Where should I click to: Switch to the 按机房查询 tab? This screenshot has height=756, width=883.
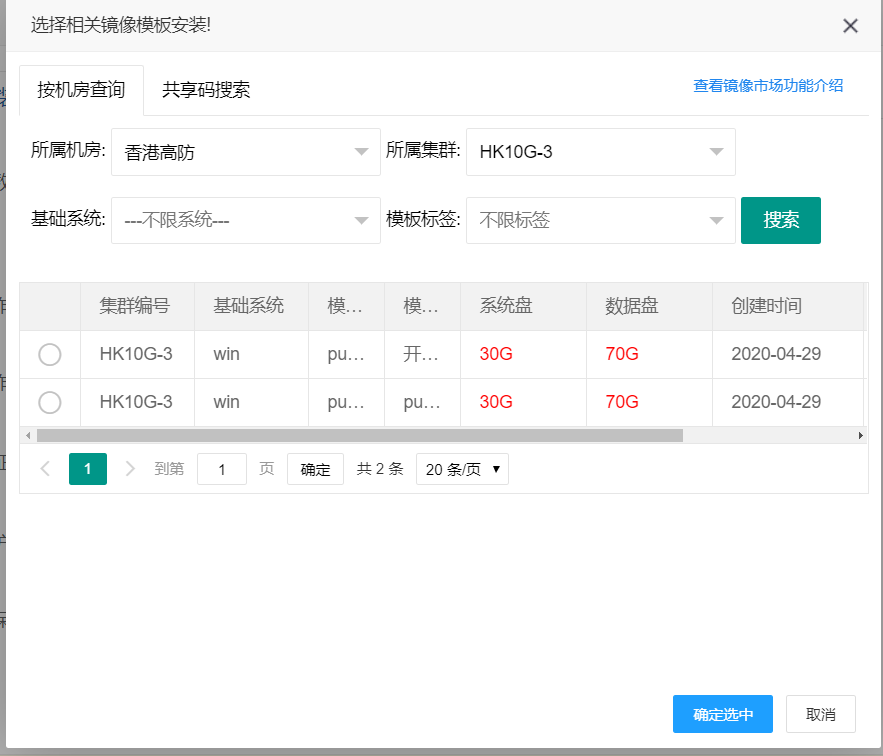point(81,90)
